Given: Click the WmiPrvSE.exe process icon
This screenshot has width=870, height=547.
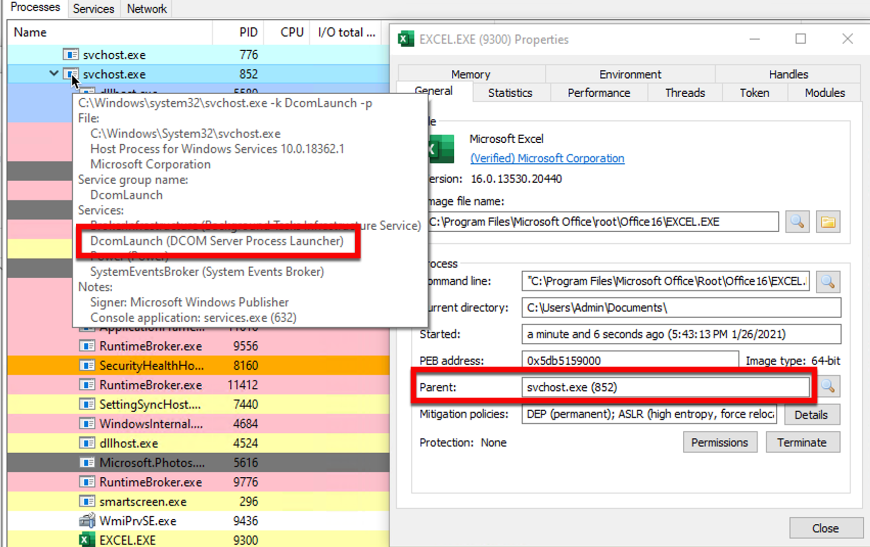Looking at the screenshot, I should tap(88, 521).
